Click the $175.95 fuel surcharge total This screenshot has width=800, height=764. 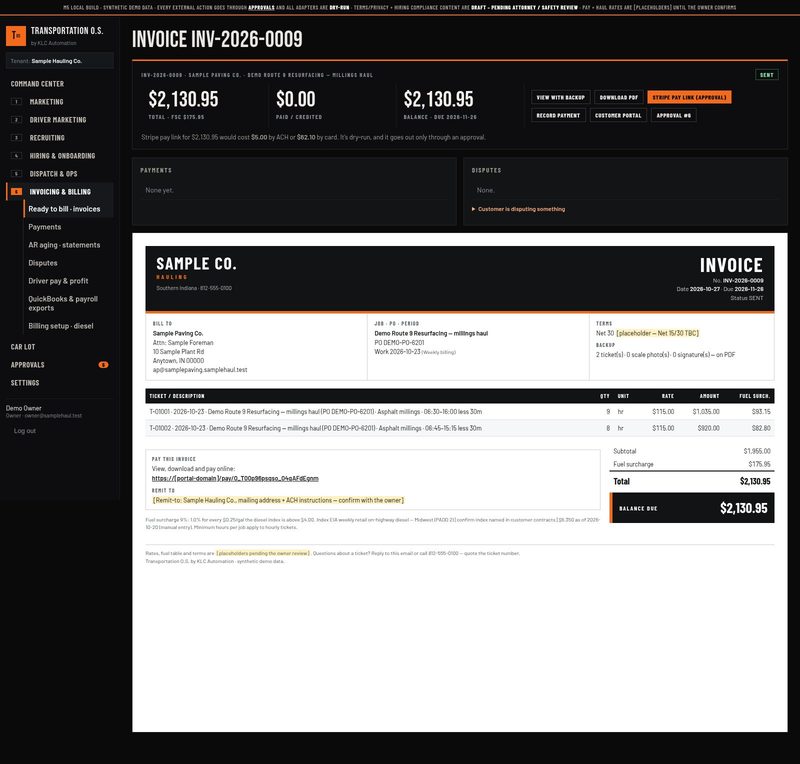[x=759, y=464]
